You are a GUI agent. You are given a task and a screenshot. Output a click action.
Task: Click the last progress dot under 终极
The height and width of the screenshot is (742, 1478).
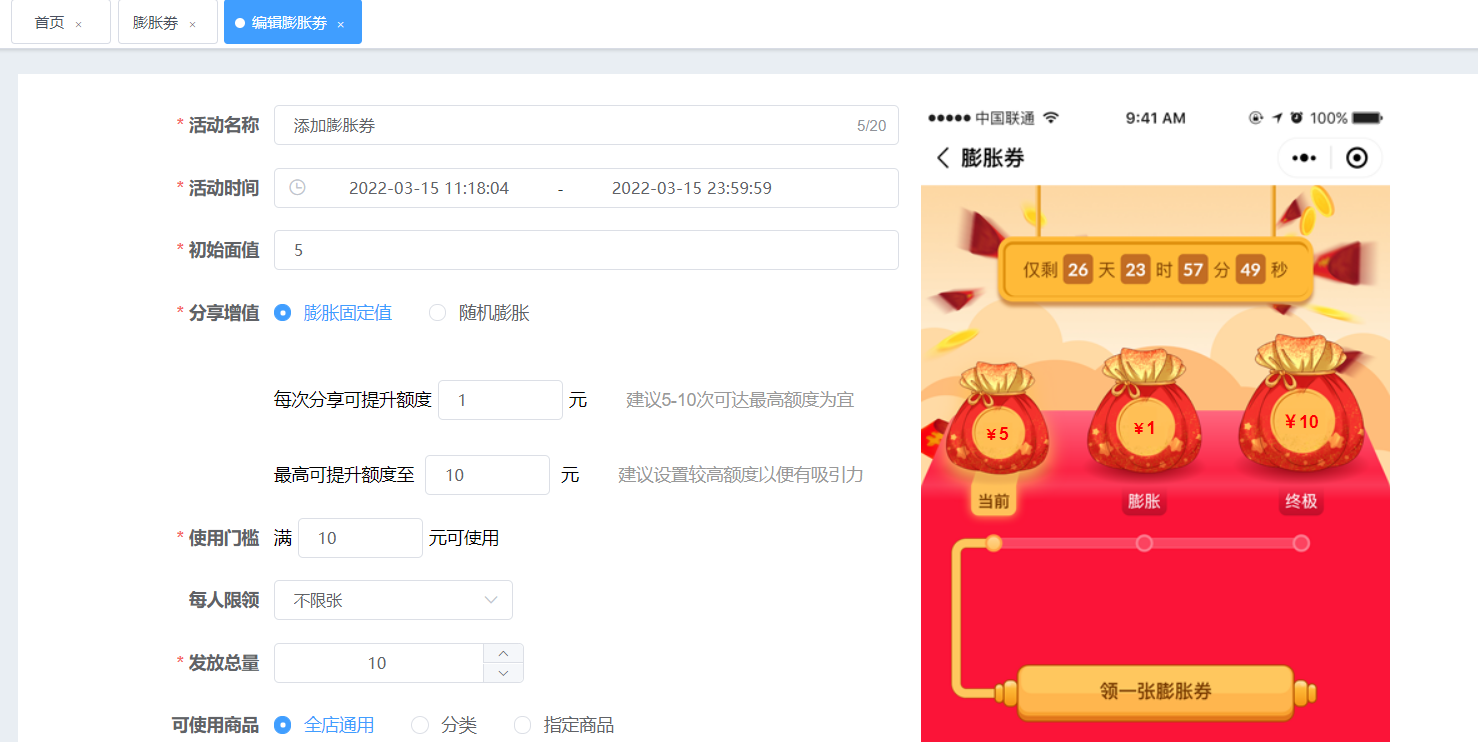[x=1301, y=543]
